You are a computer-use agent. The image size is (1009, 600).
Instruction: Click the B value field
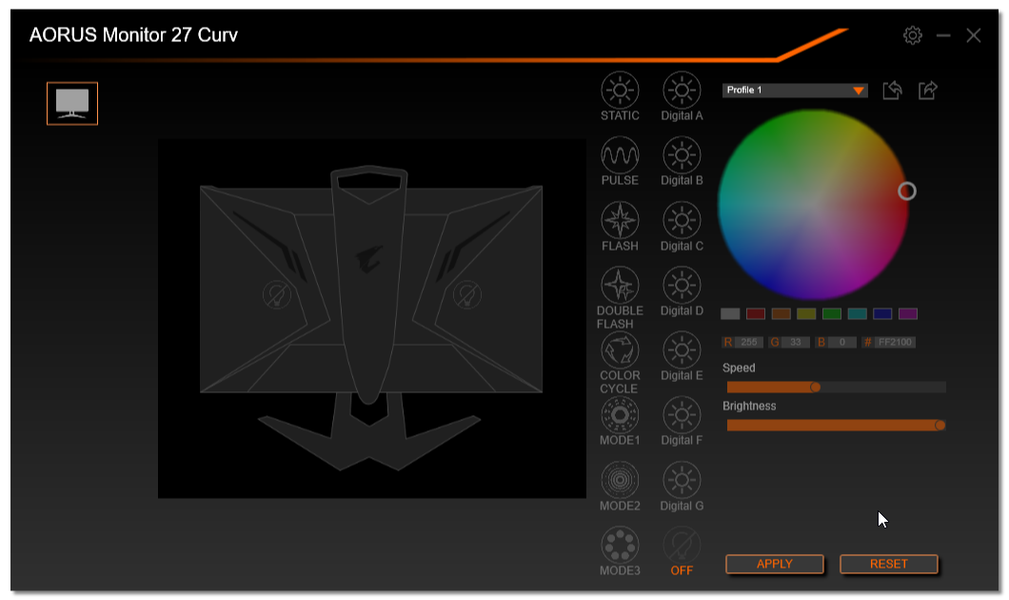click(x=842, y=342)
